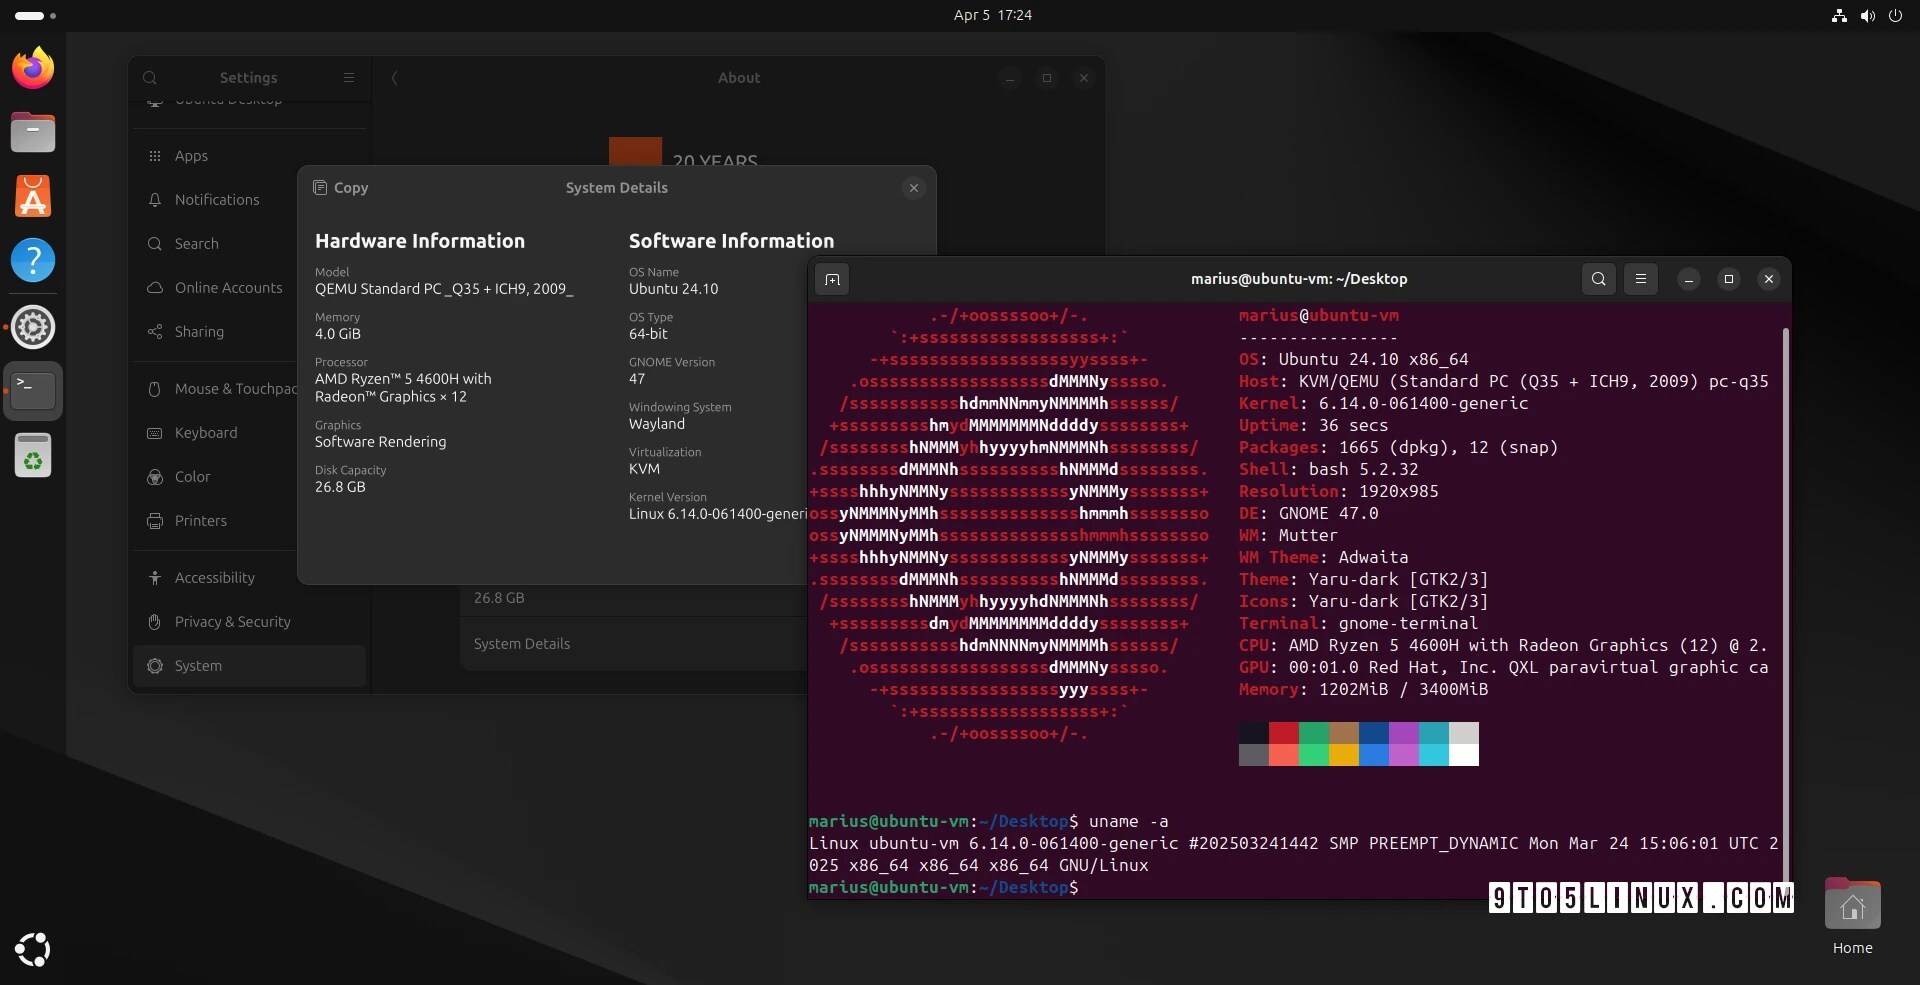Open the terminal hamburger menu
1920x985 pixels.
[1640, 280]
